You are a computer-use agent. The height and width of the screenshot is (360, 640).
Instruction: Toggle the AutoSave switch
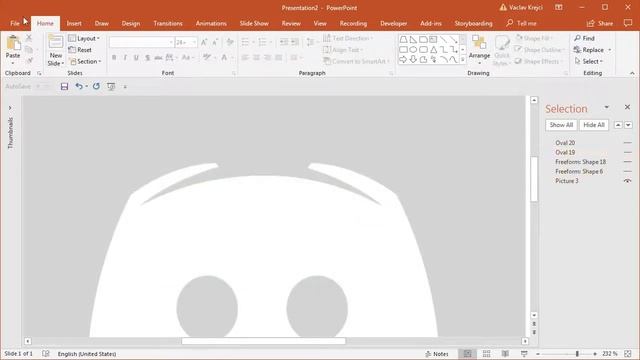42,87
